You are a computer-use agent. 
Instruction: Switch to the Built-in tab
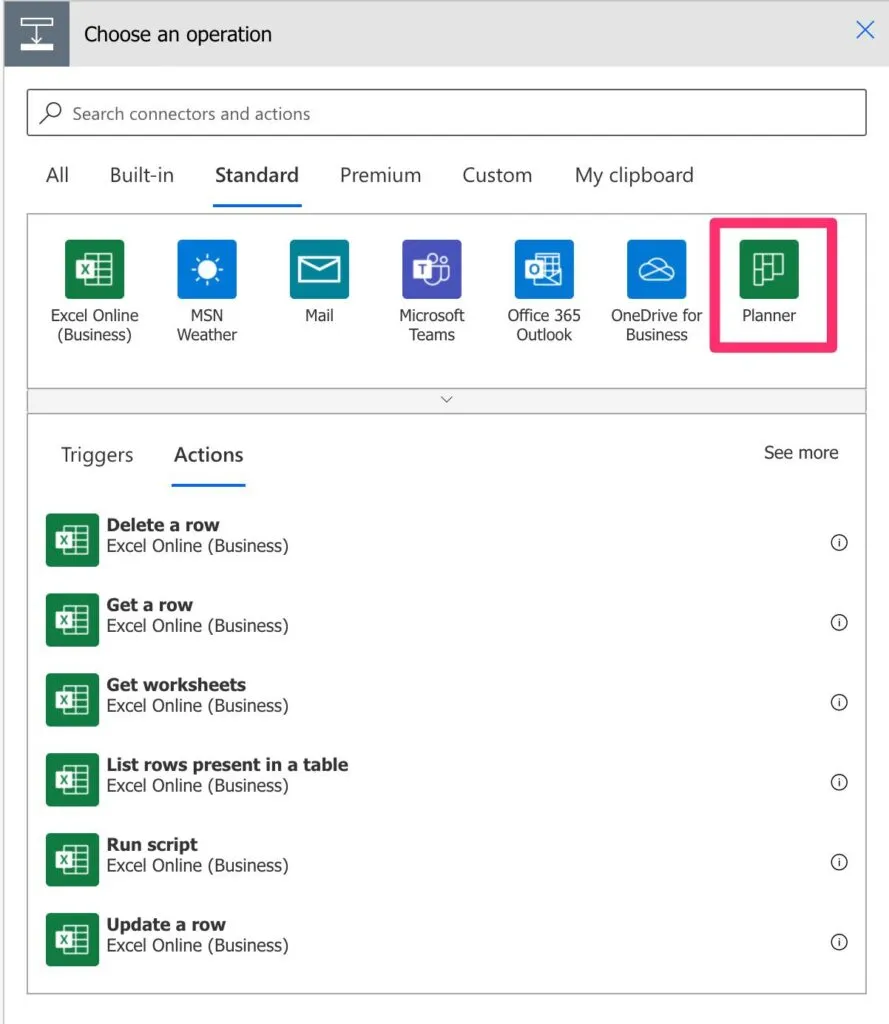click(x=141, y=175)
